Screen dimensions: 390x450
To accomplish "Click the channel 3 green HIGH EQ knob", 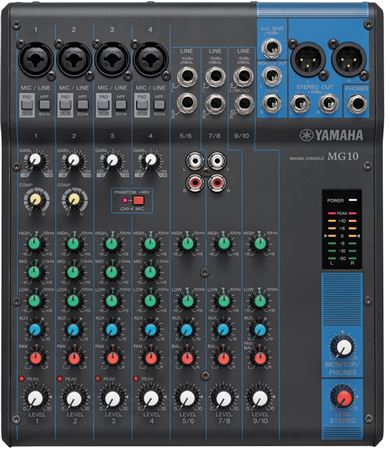I will click(x=112, y=244).
